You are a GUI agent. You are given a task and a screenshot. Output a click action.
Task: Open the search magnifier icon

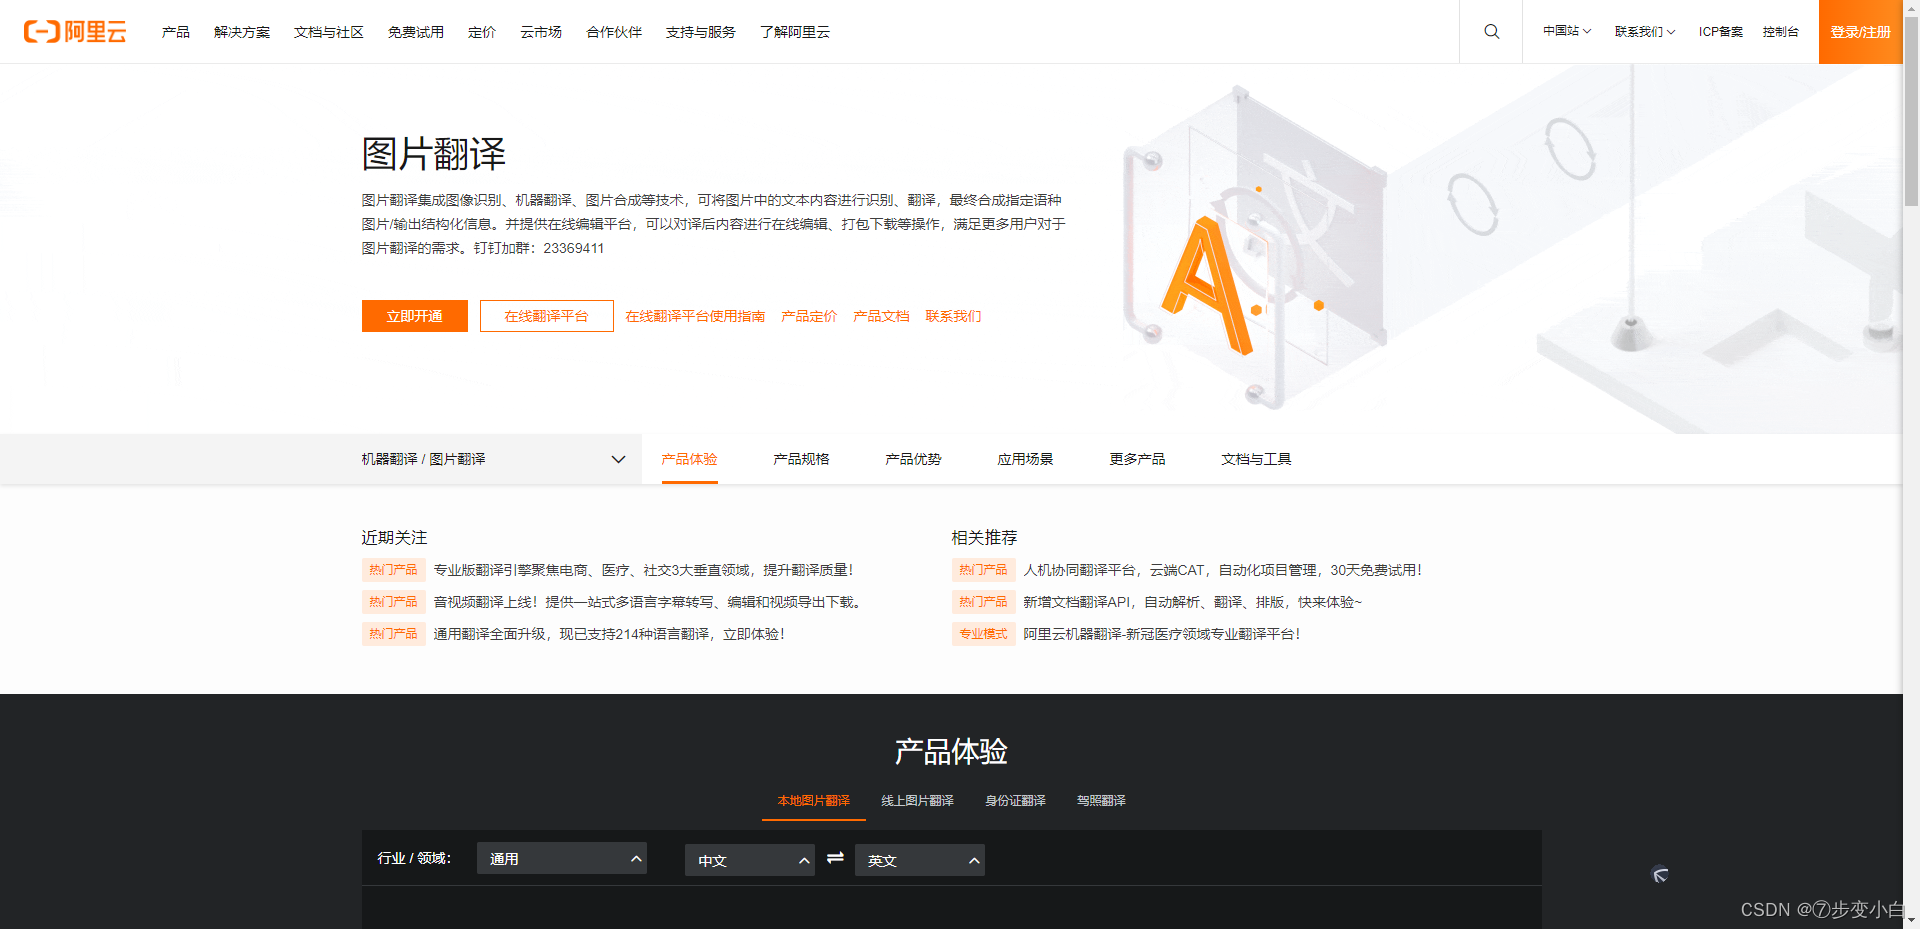pos(1491,32)
